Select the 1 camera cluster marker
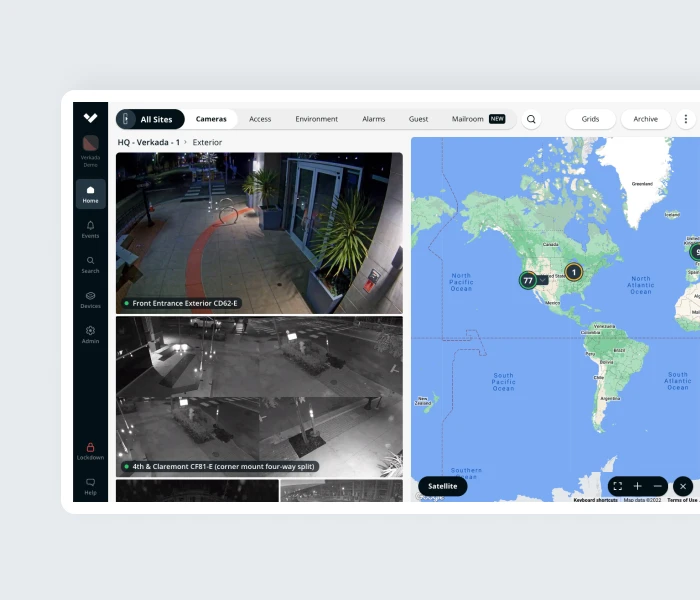The image size is (700, 600). coord(574,272)
